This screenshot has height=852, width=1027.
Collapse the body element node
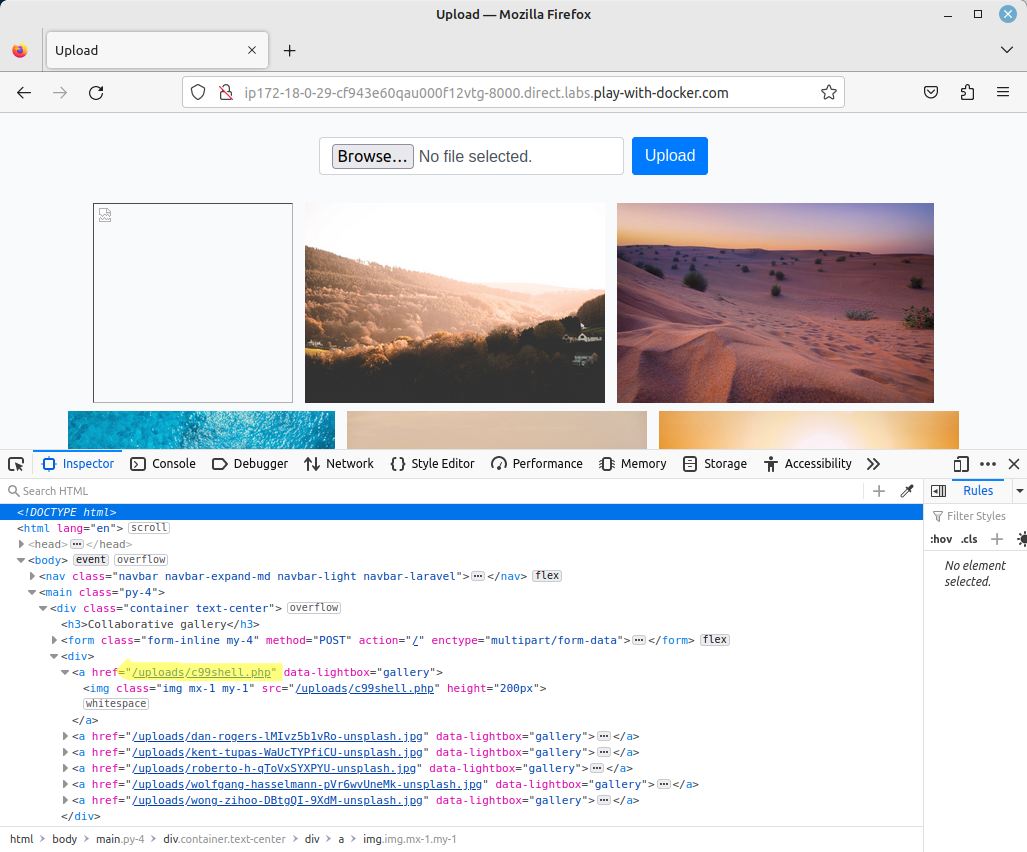22,560
